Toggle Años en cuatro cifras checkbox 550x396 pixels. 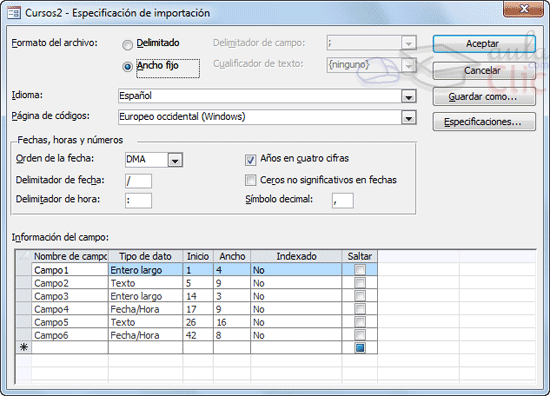point(250,160)
